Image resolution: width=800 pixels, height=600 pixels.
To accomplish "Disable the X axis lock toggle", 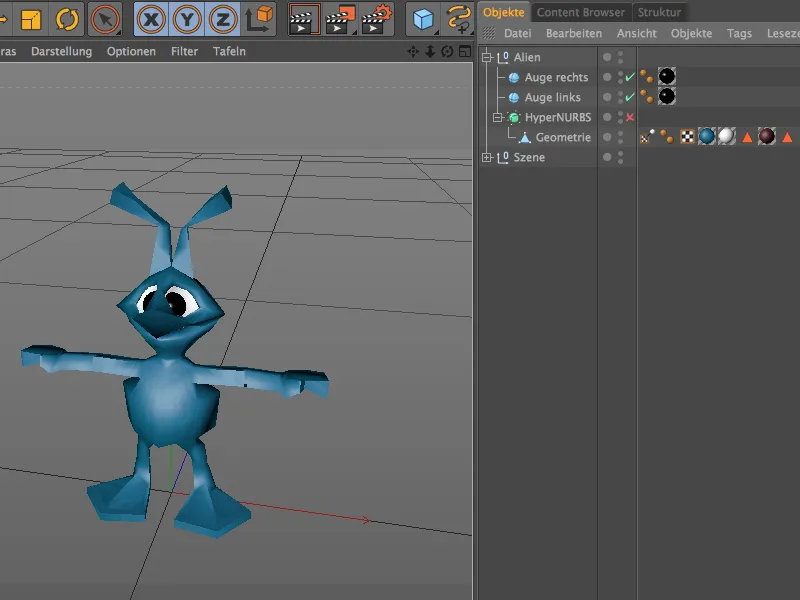I will [x=149, y=17].
